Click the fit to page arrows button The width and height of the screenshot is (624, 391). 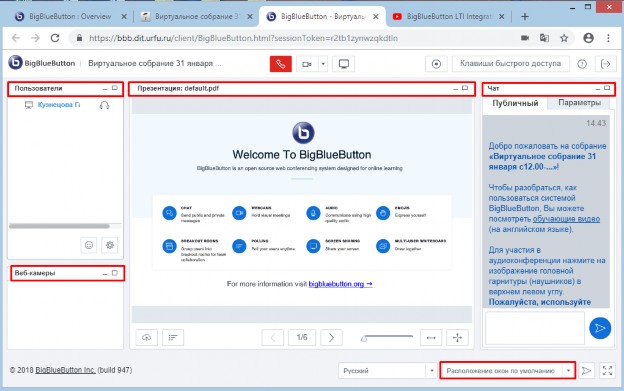tap(457, 338)
